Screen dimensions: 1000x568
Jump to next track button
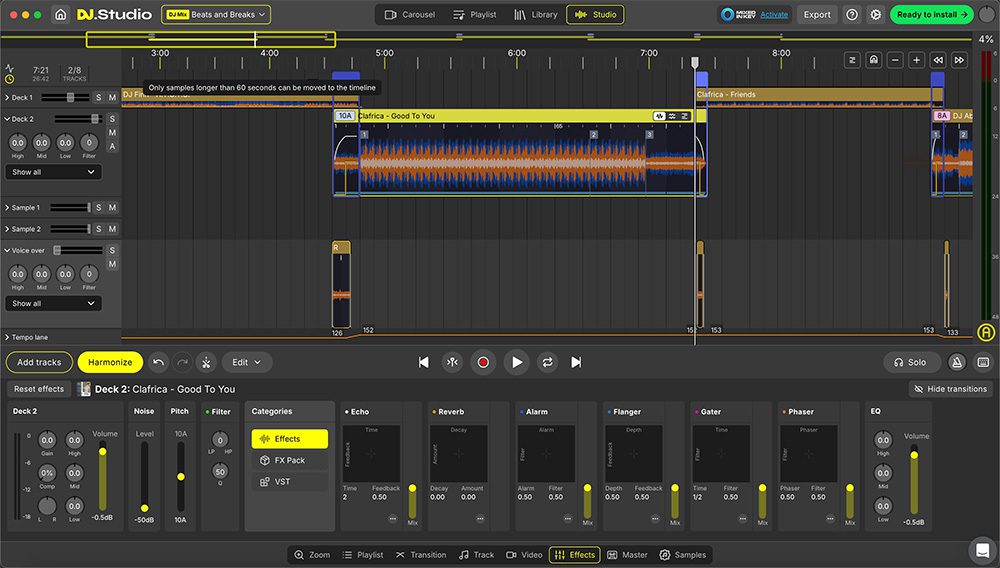576,362
